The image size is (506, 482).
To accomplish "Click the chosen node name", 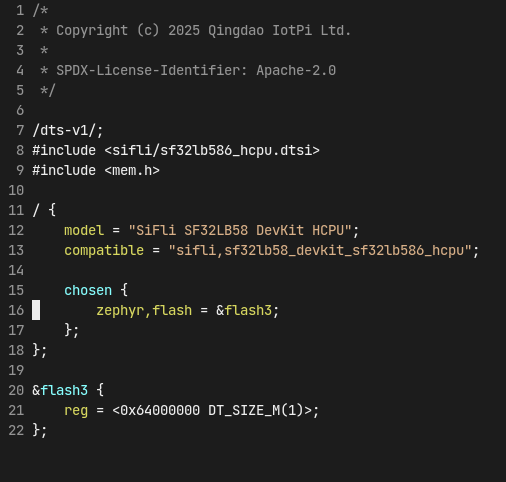I will click(x=88, y=290).
